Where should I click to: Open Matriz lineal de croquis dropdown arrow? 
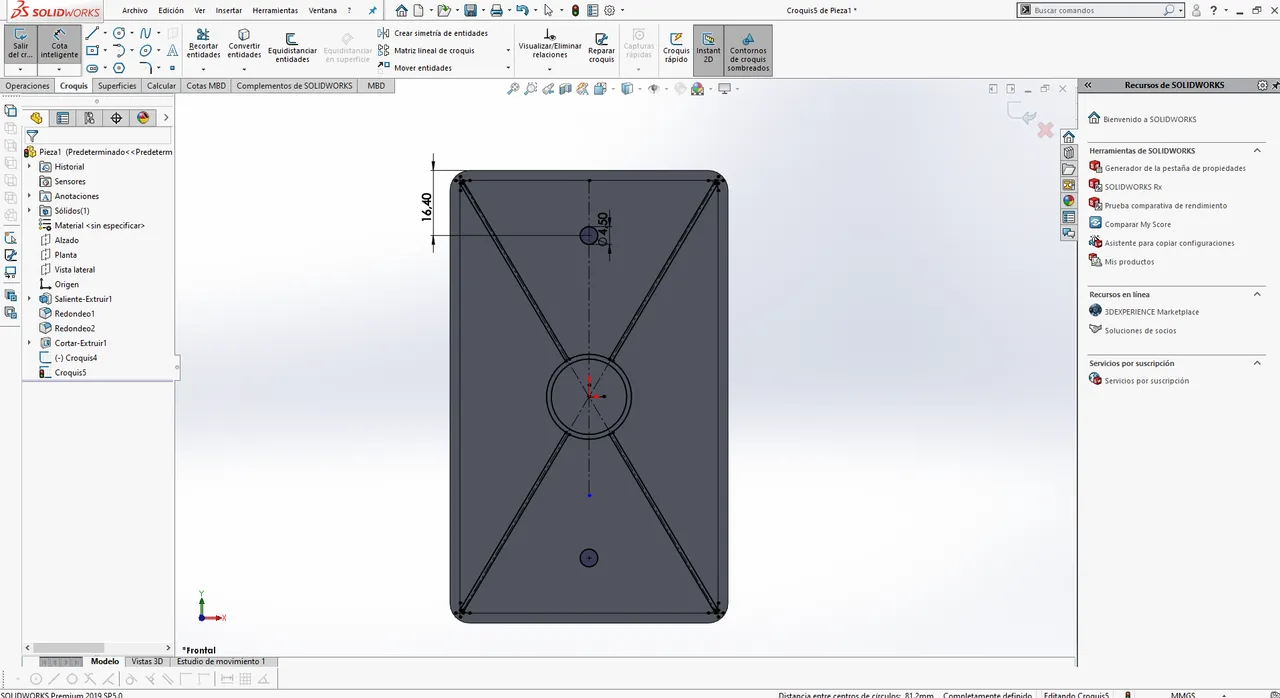[508, 50]
